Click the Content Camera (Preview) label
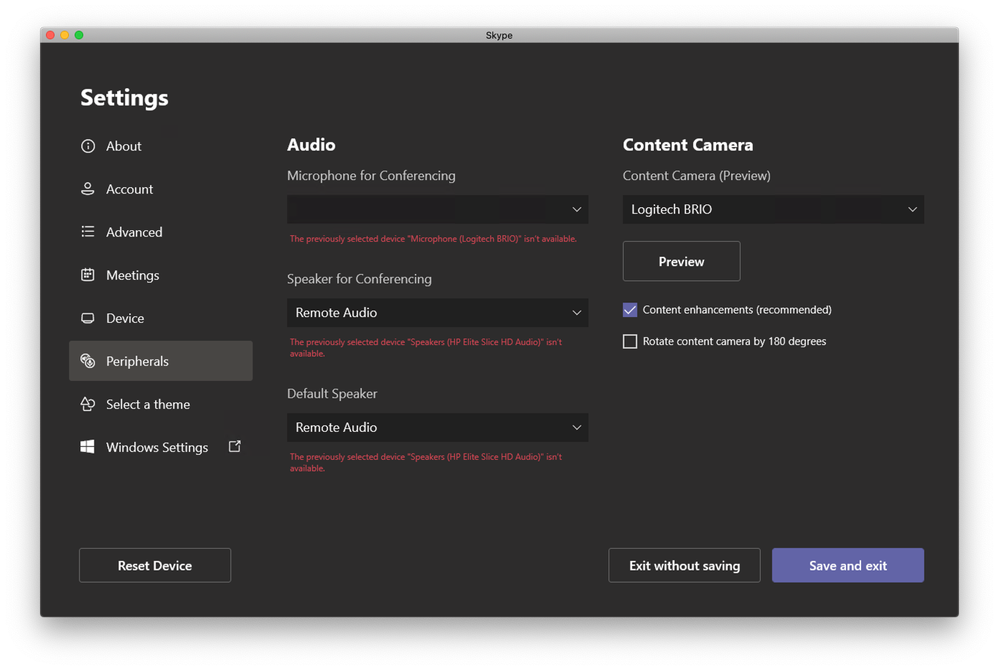The height and width of the screenshot is (670, 999). point(697,176)
